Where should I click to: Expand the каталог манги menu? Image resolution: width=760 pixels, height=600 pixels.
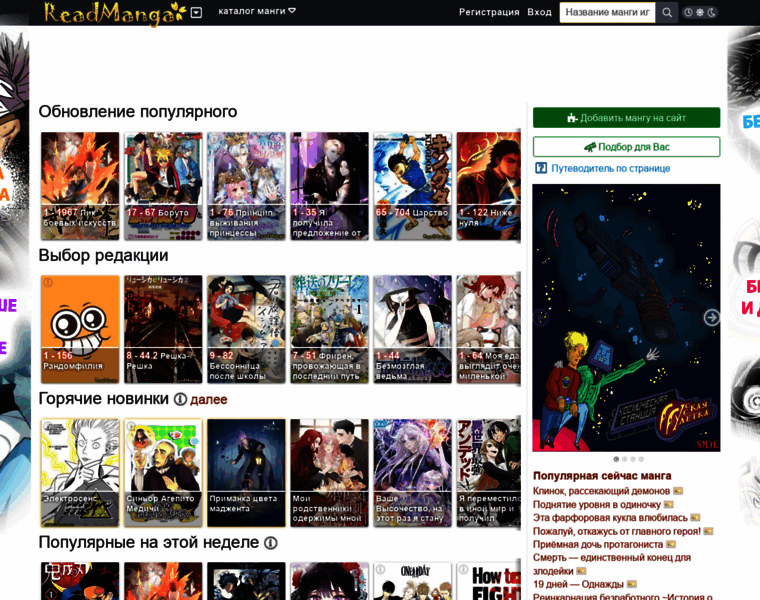[256, 11]
